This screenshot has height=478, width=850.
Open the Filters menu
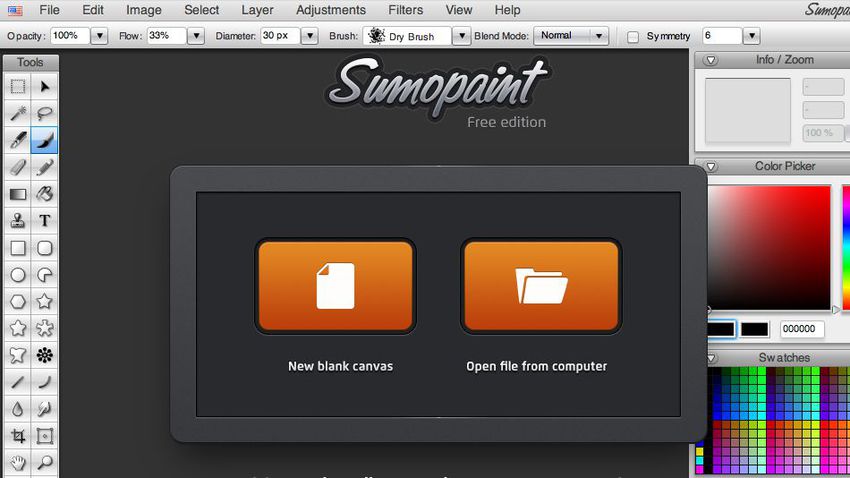405,10
